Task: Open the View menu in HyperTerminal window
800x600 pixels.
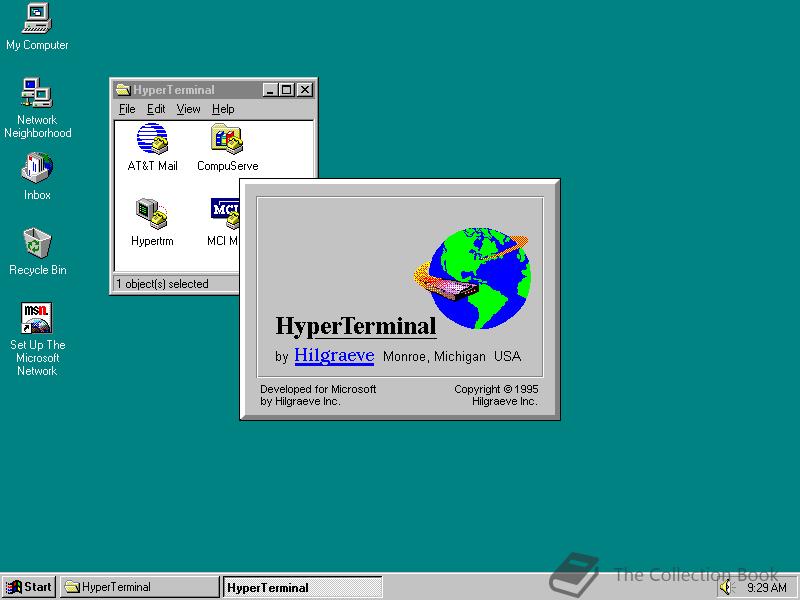Action: (188, 109)
